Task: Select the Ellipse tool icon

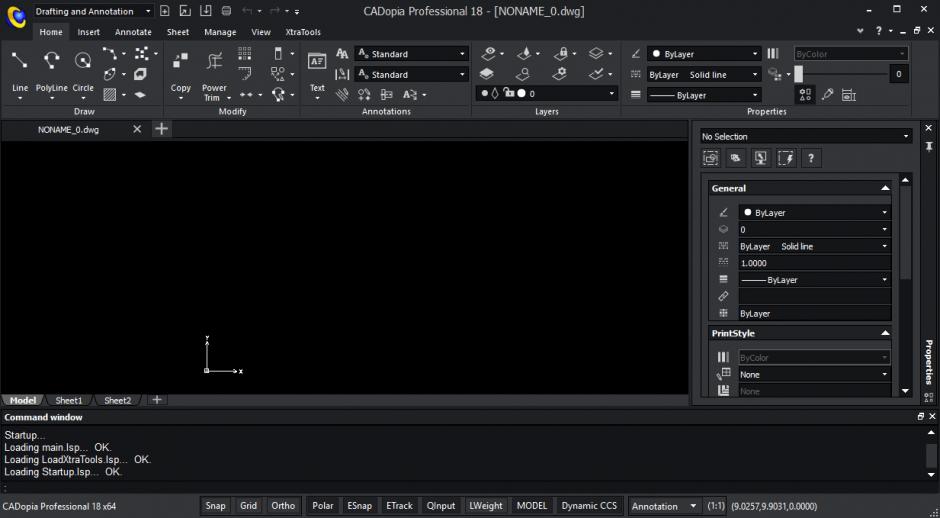Action: (110, 74)
